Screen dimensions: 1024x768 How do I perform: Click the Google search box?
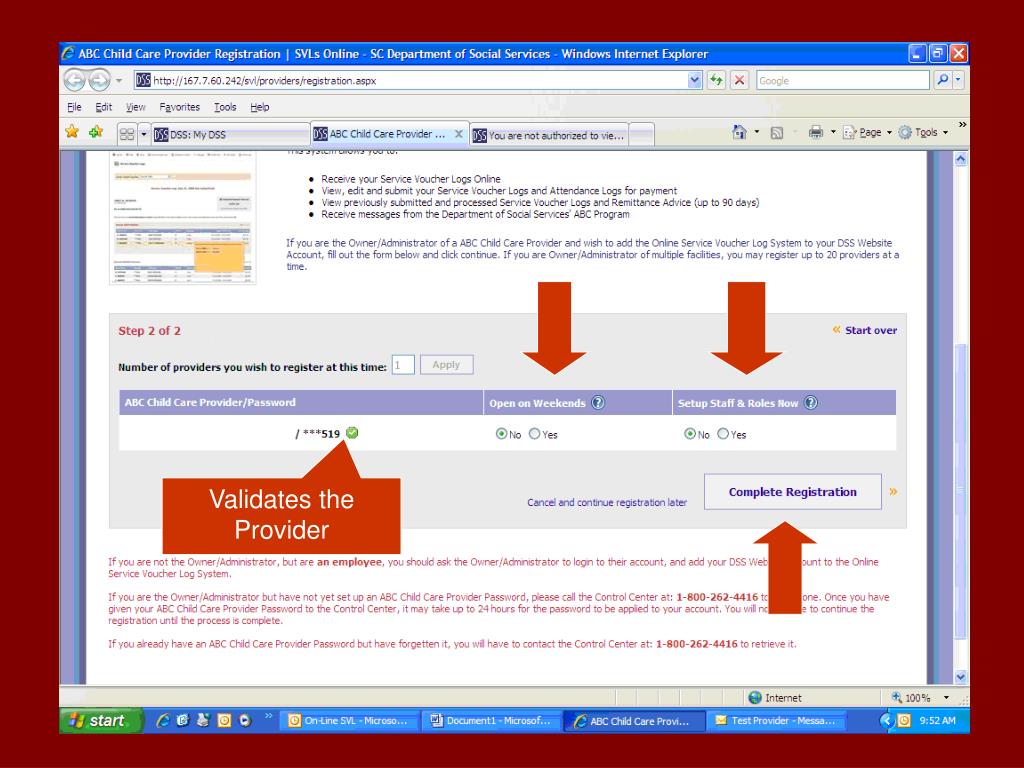pos(842,80)
